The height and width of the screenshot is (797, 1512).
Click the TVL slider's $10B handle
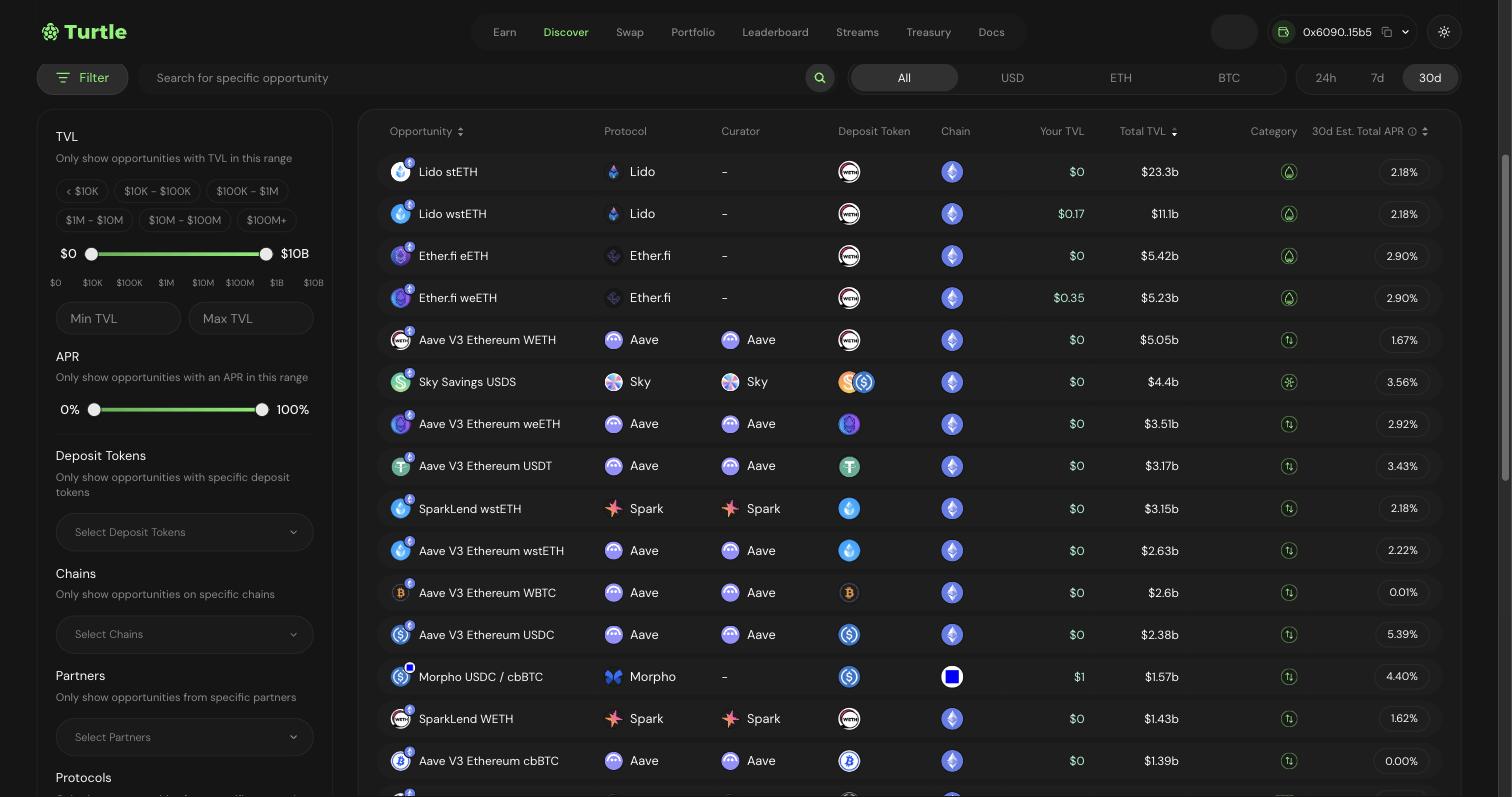coord(266,254)
